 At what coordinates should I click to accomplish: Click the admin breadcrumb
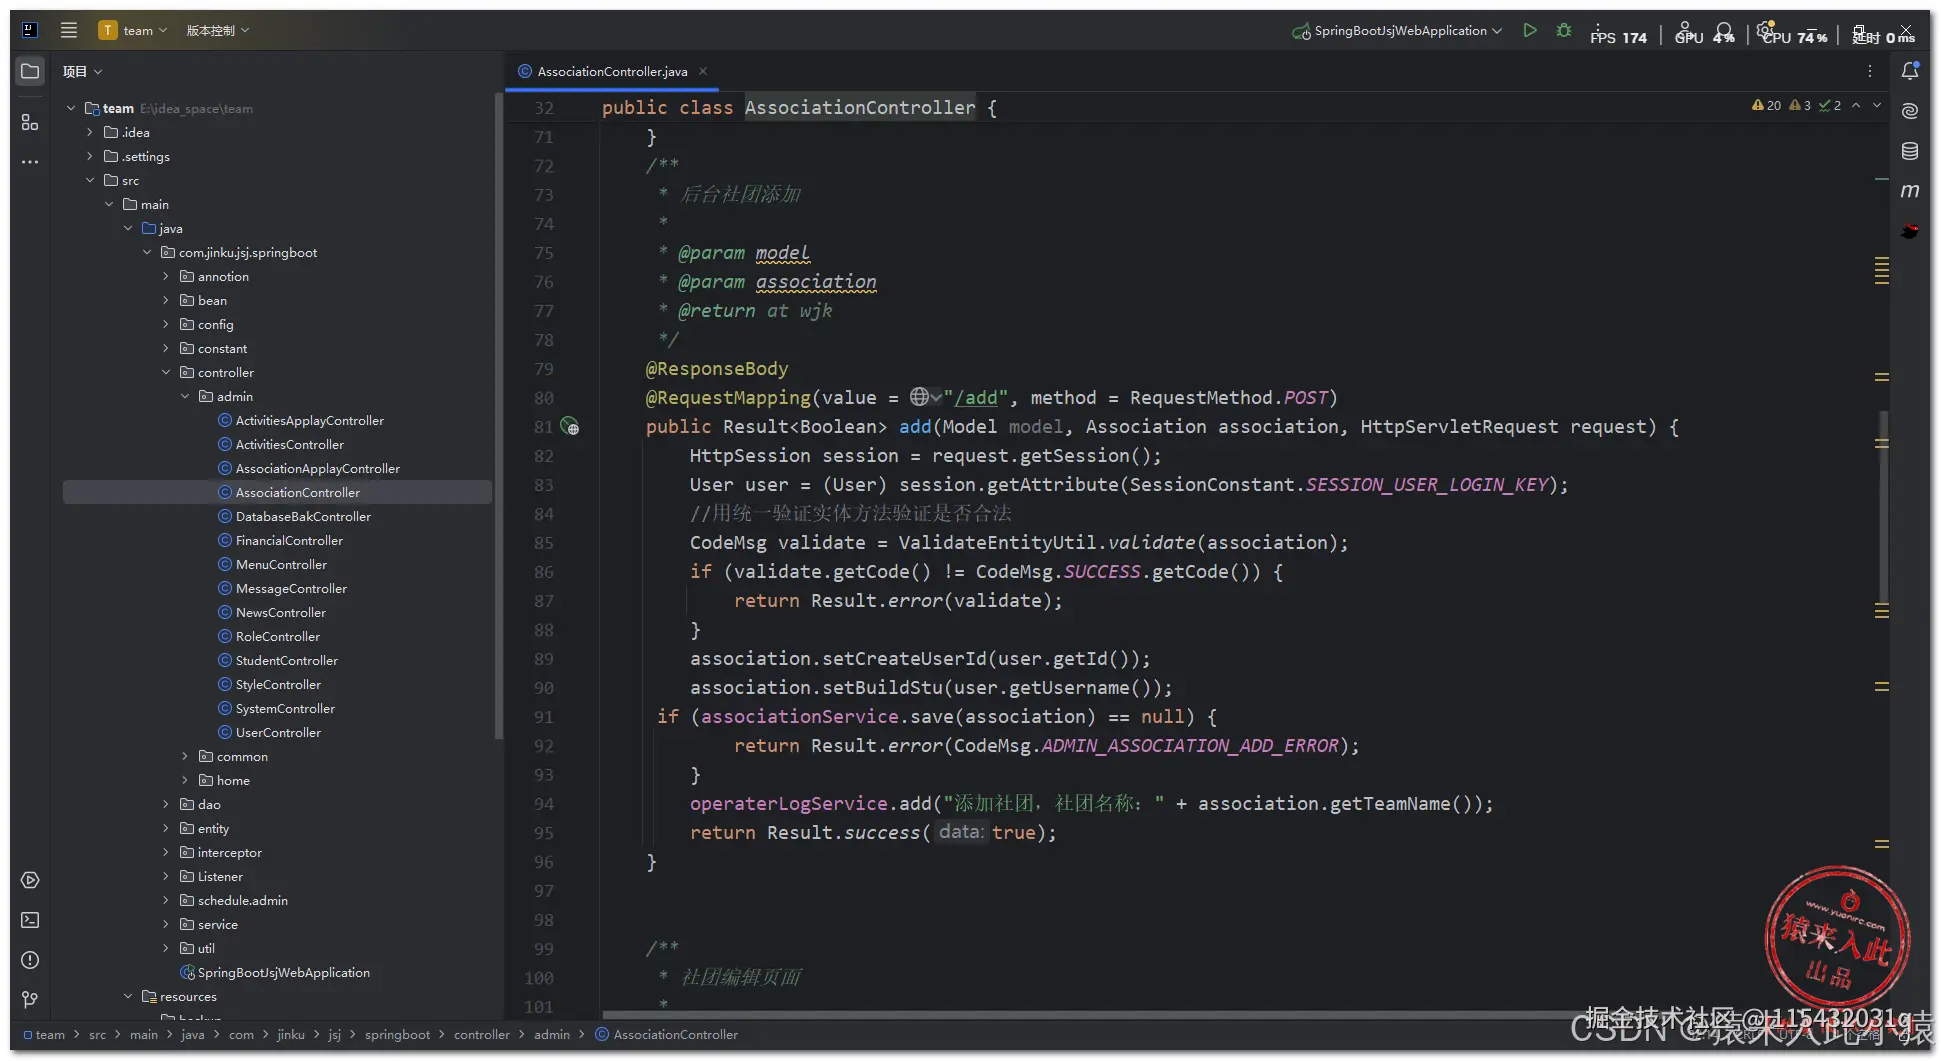coord(552,1035)
